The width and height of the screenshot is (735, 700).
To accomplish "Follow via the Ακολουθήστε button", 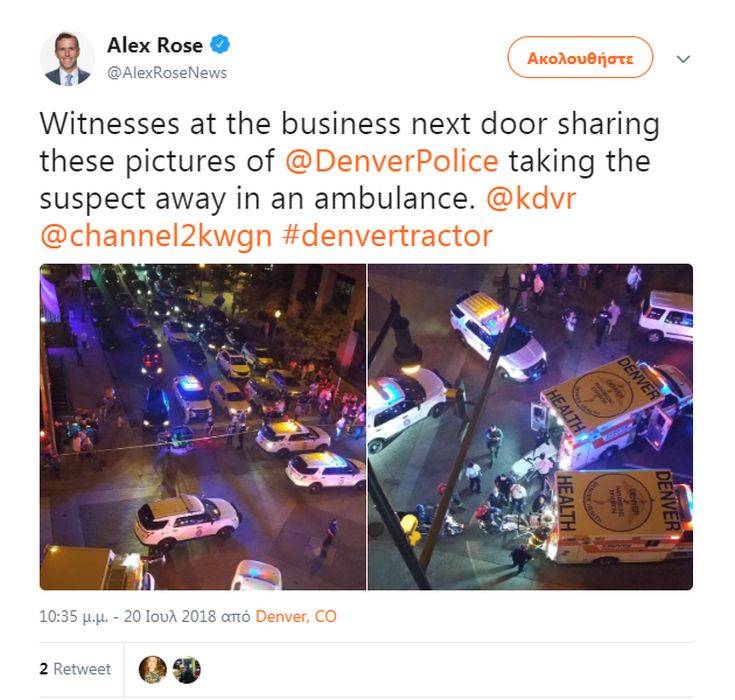I will pos(580,58).
